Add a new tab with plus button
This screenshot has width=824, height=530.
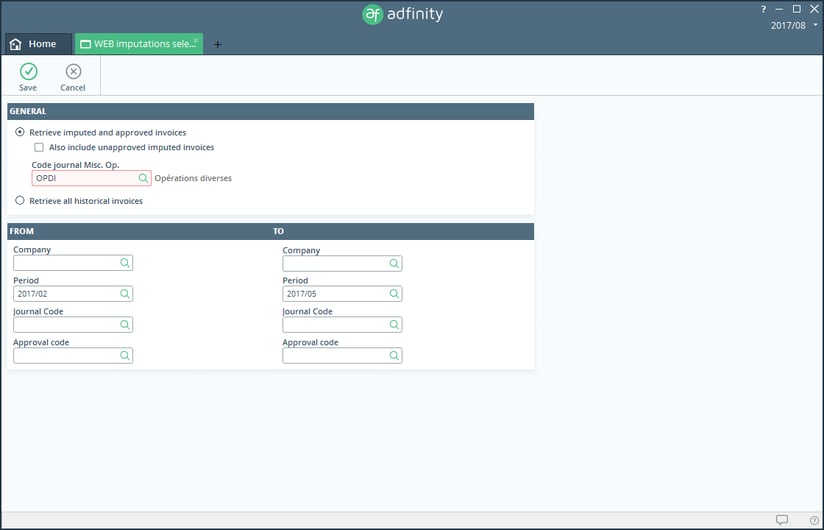click(x=218, y=44)
